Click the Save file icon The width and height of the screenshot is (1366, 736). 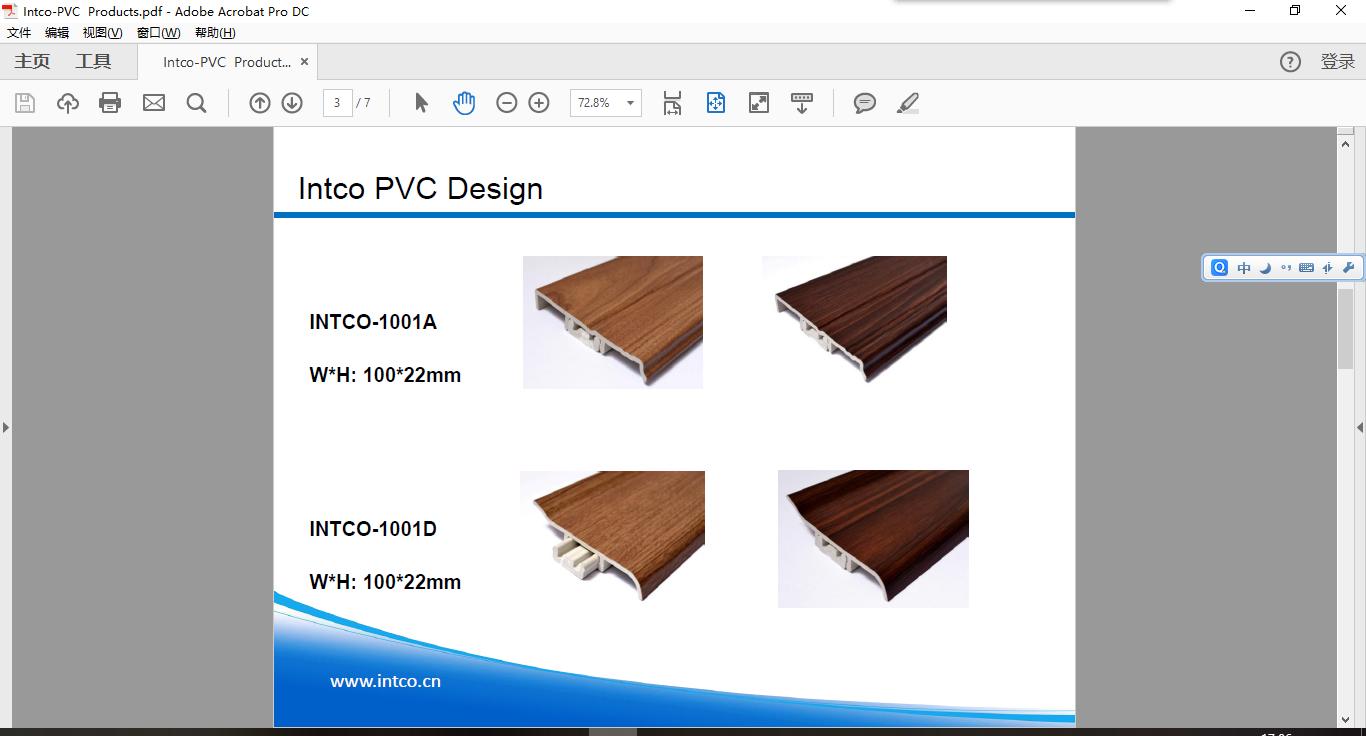pyautogui.click(x=25, y=103)
